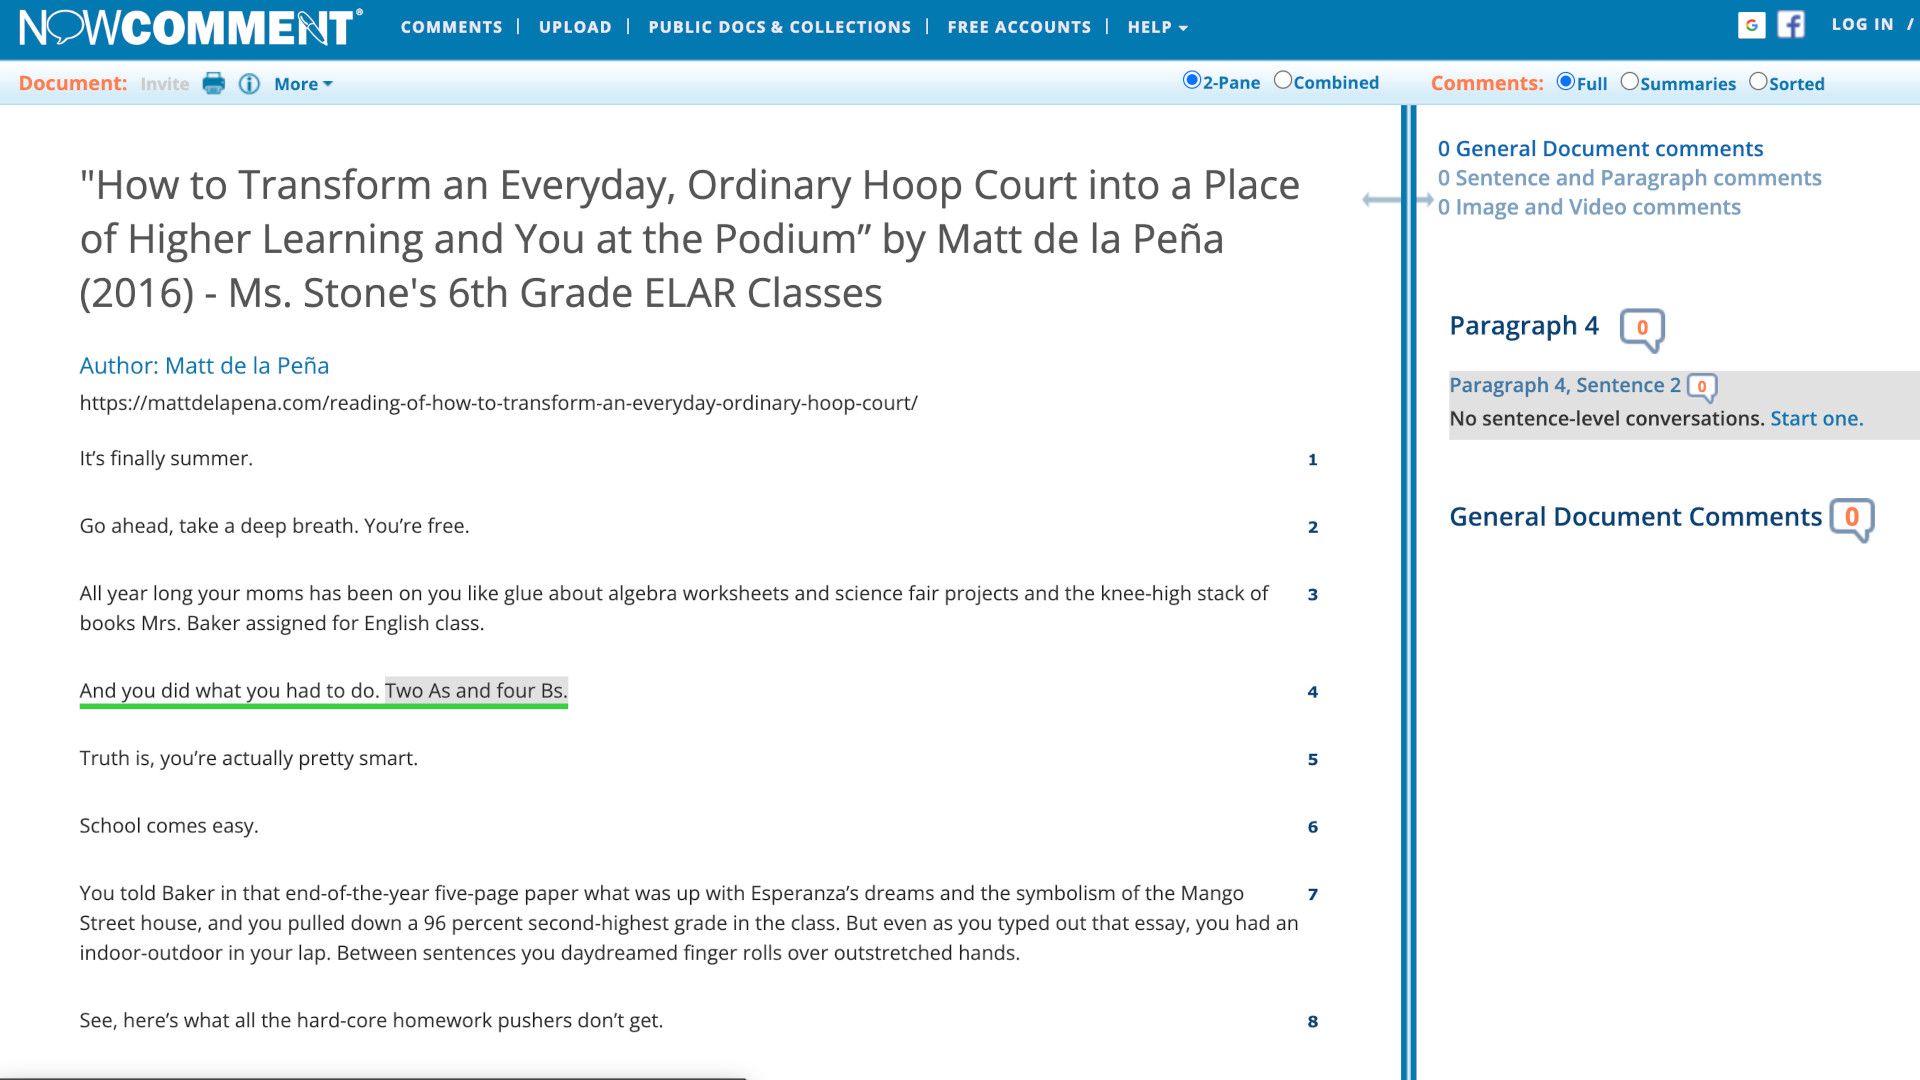Select the Summaries comments radio button

(x=1629, y=82)
